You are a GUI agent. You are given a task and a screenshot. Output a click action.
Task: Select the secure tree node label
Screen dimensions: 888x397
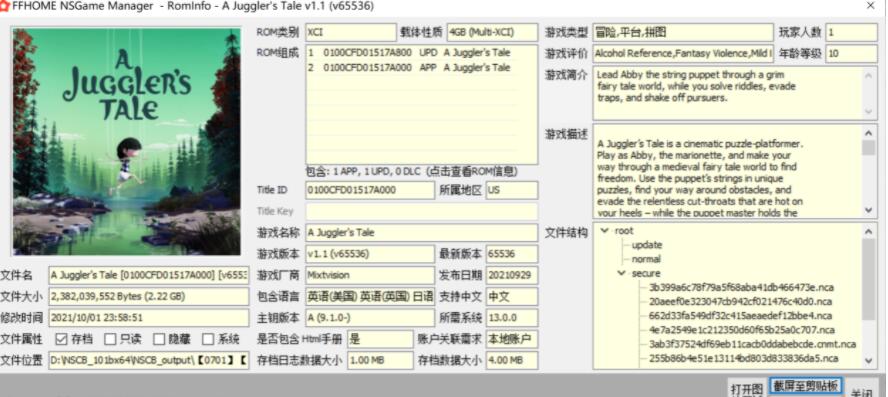(646, 273)
